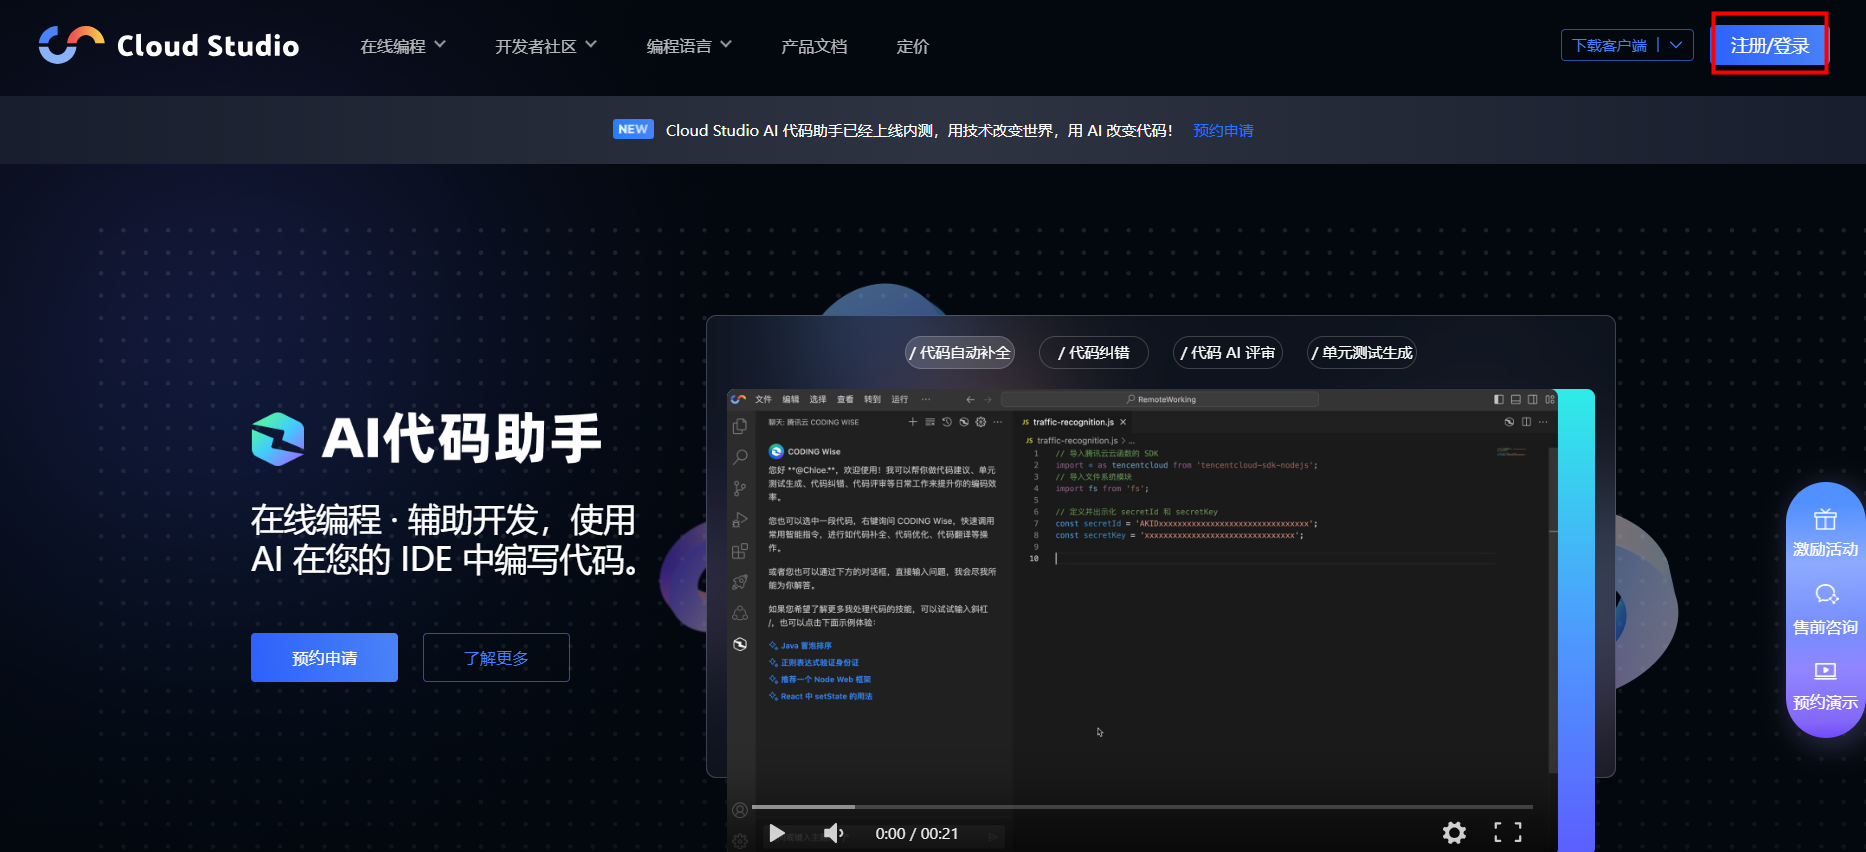Click the video progress bar
Screen dimensions: 1866x852
pos(1142,806)
